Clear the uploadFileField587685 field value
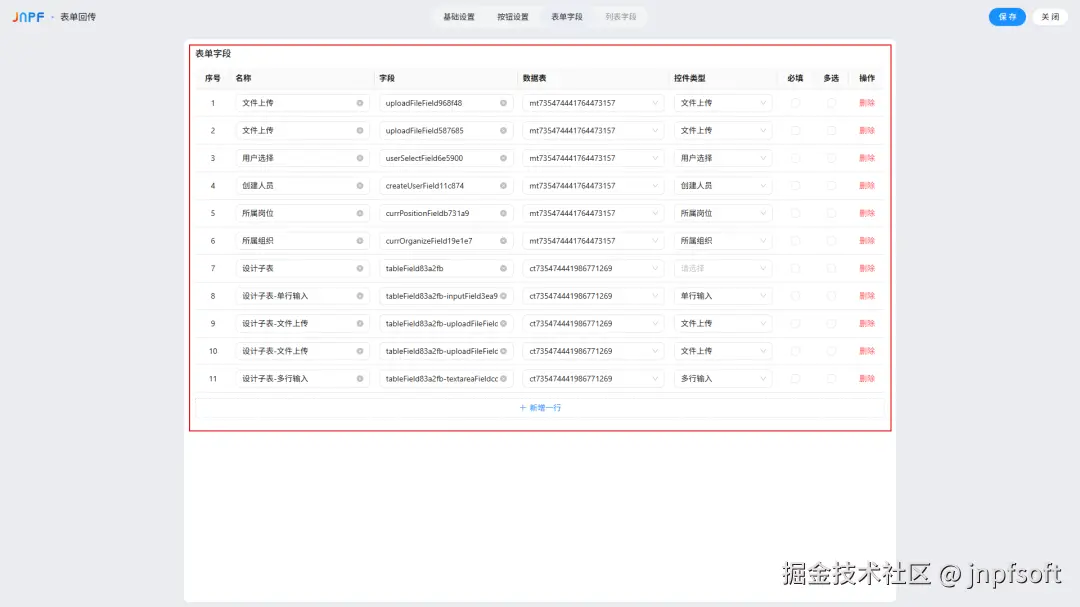 click(503, 131)
